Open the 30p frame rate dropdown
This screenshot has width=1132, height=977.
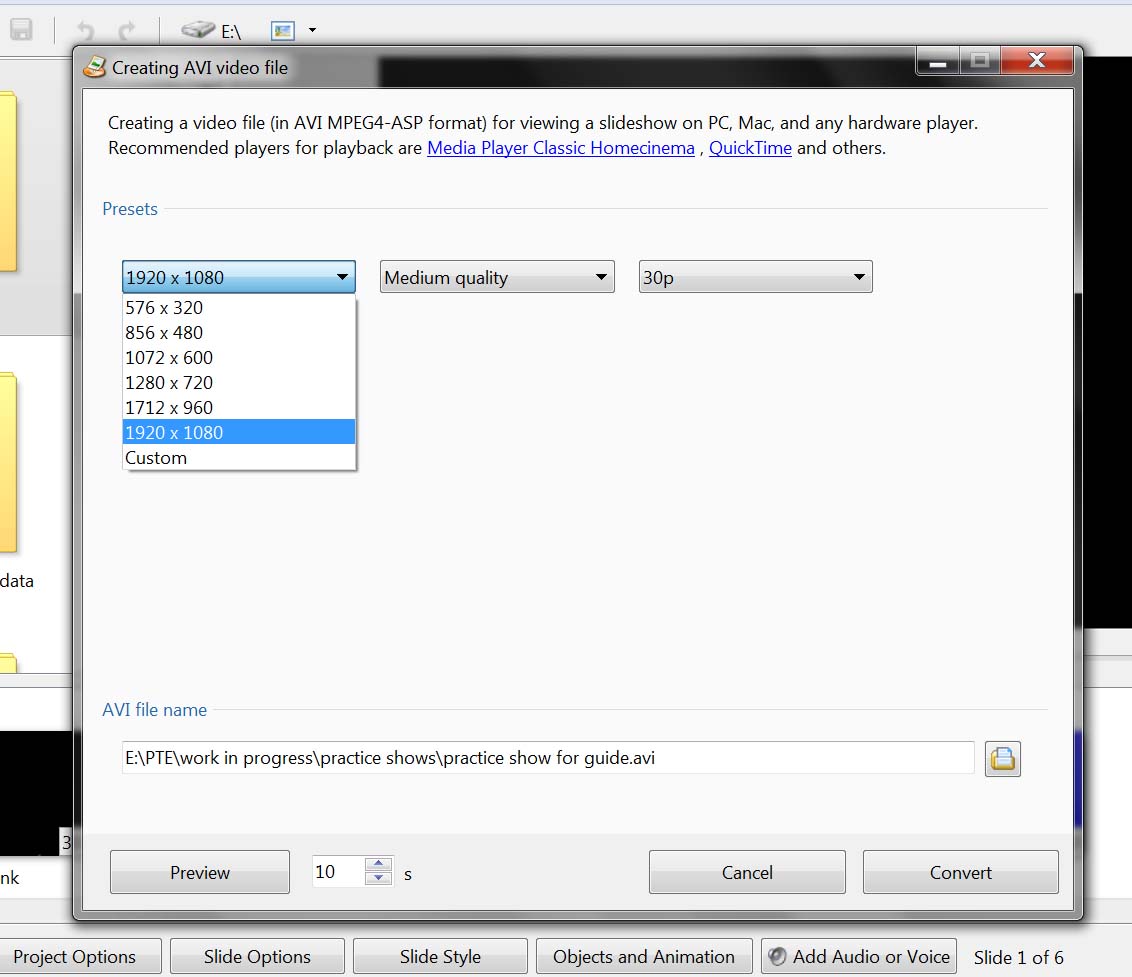[x=756, y=277]
